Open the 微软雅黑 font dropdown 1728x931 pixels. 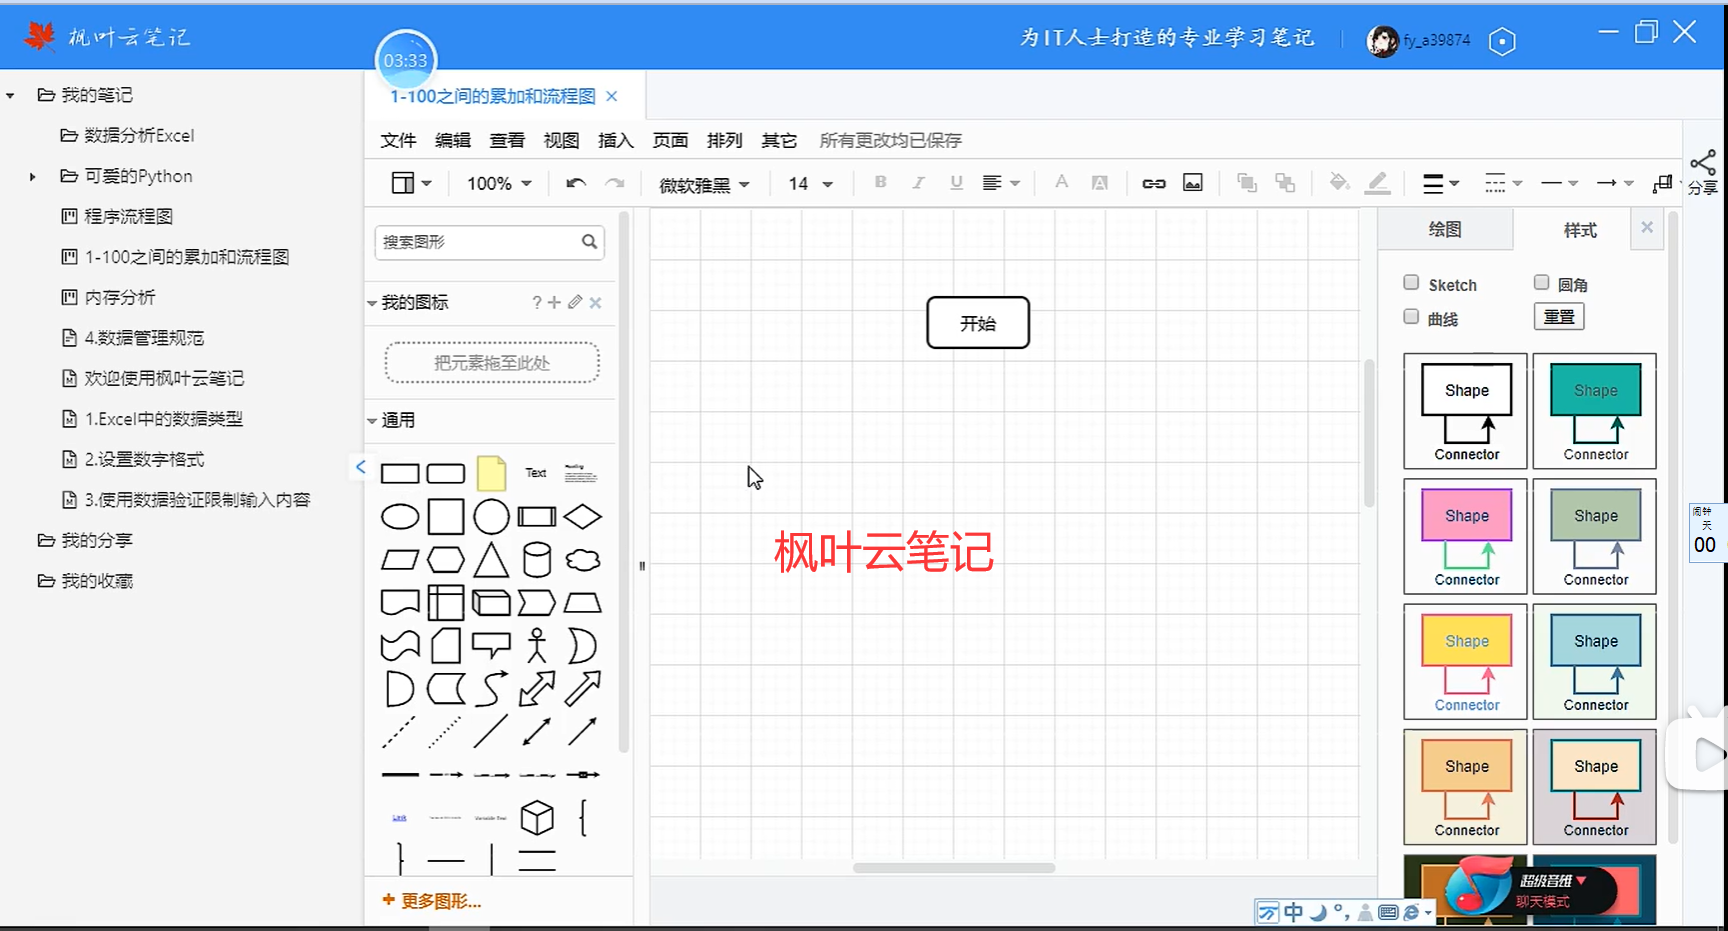(x=703, y=183)
